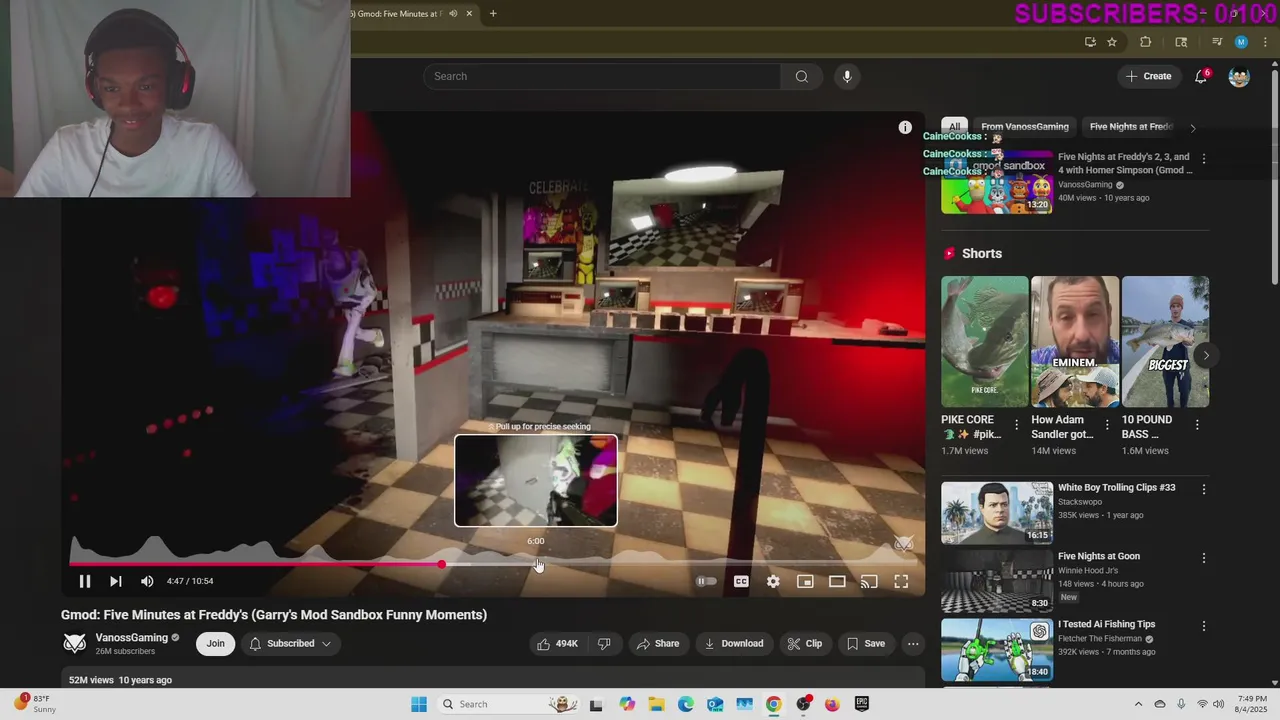Open options for Five Nights at Goon
The height and width of the screenshot is (720, 1280).
point(1204,558)
